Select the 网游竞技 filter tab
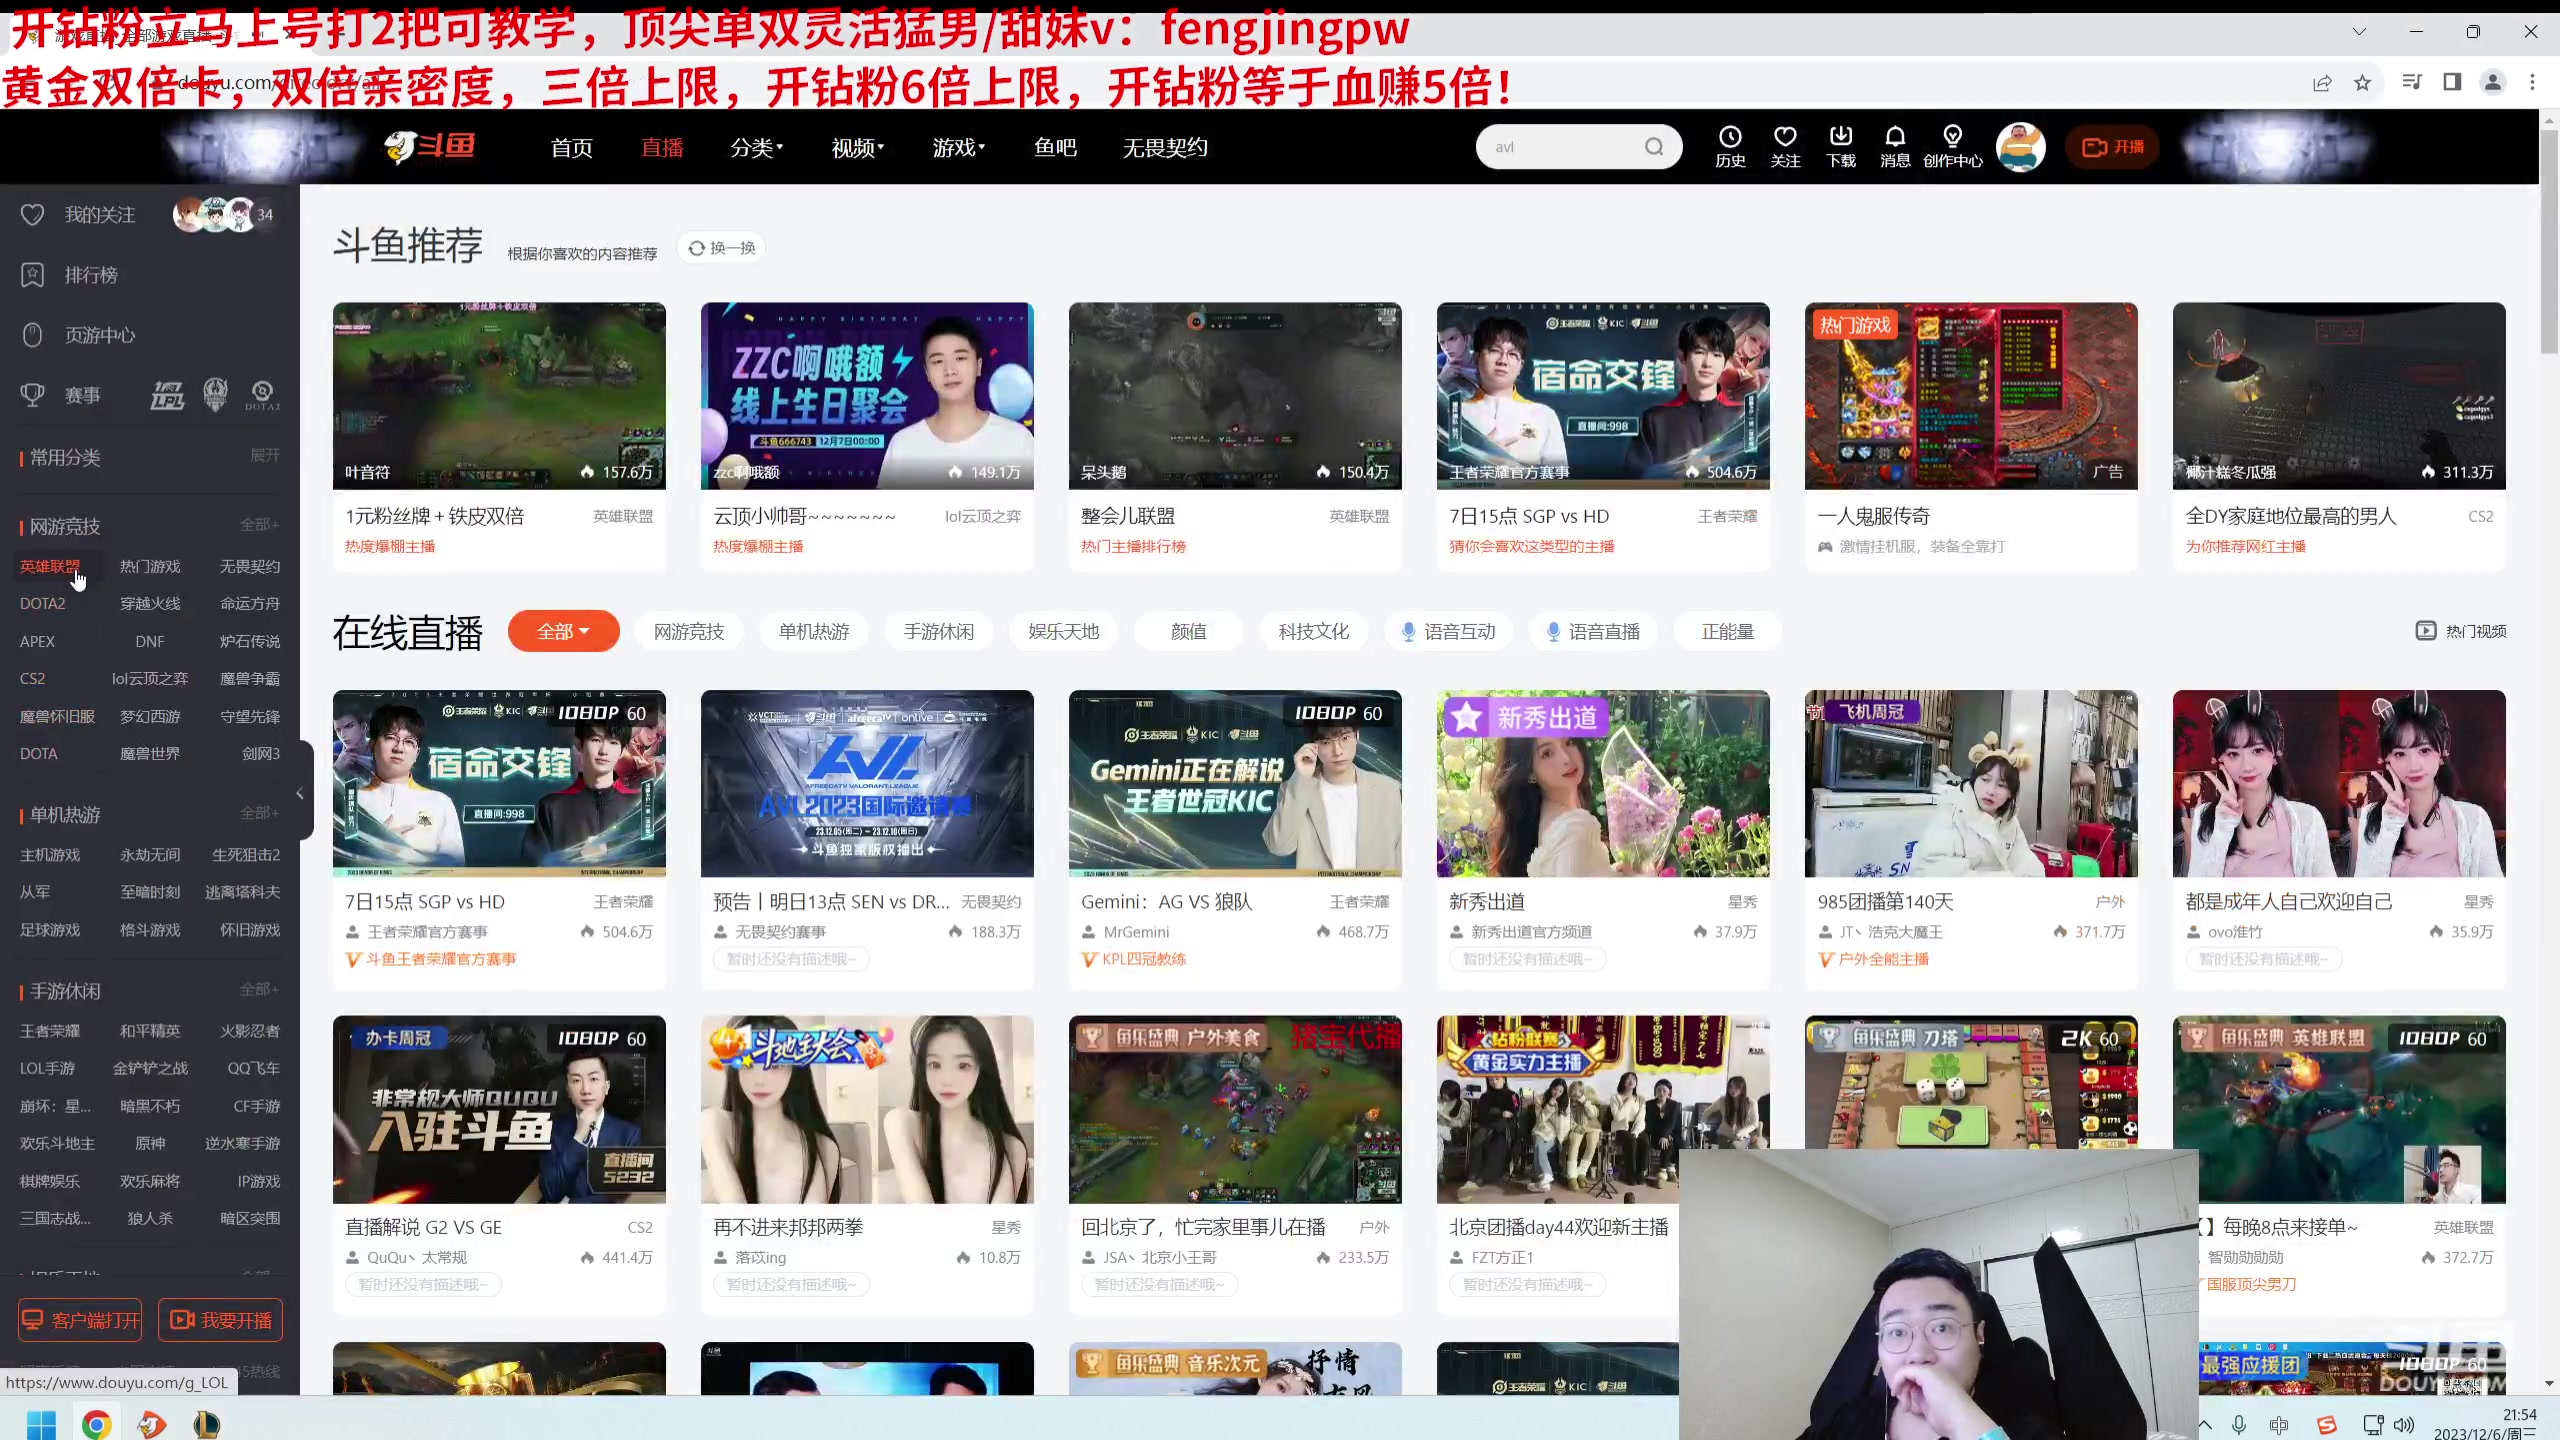Image resolution: width=2560 pixels, height=1440 pixels. click(x=689, y=631)
